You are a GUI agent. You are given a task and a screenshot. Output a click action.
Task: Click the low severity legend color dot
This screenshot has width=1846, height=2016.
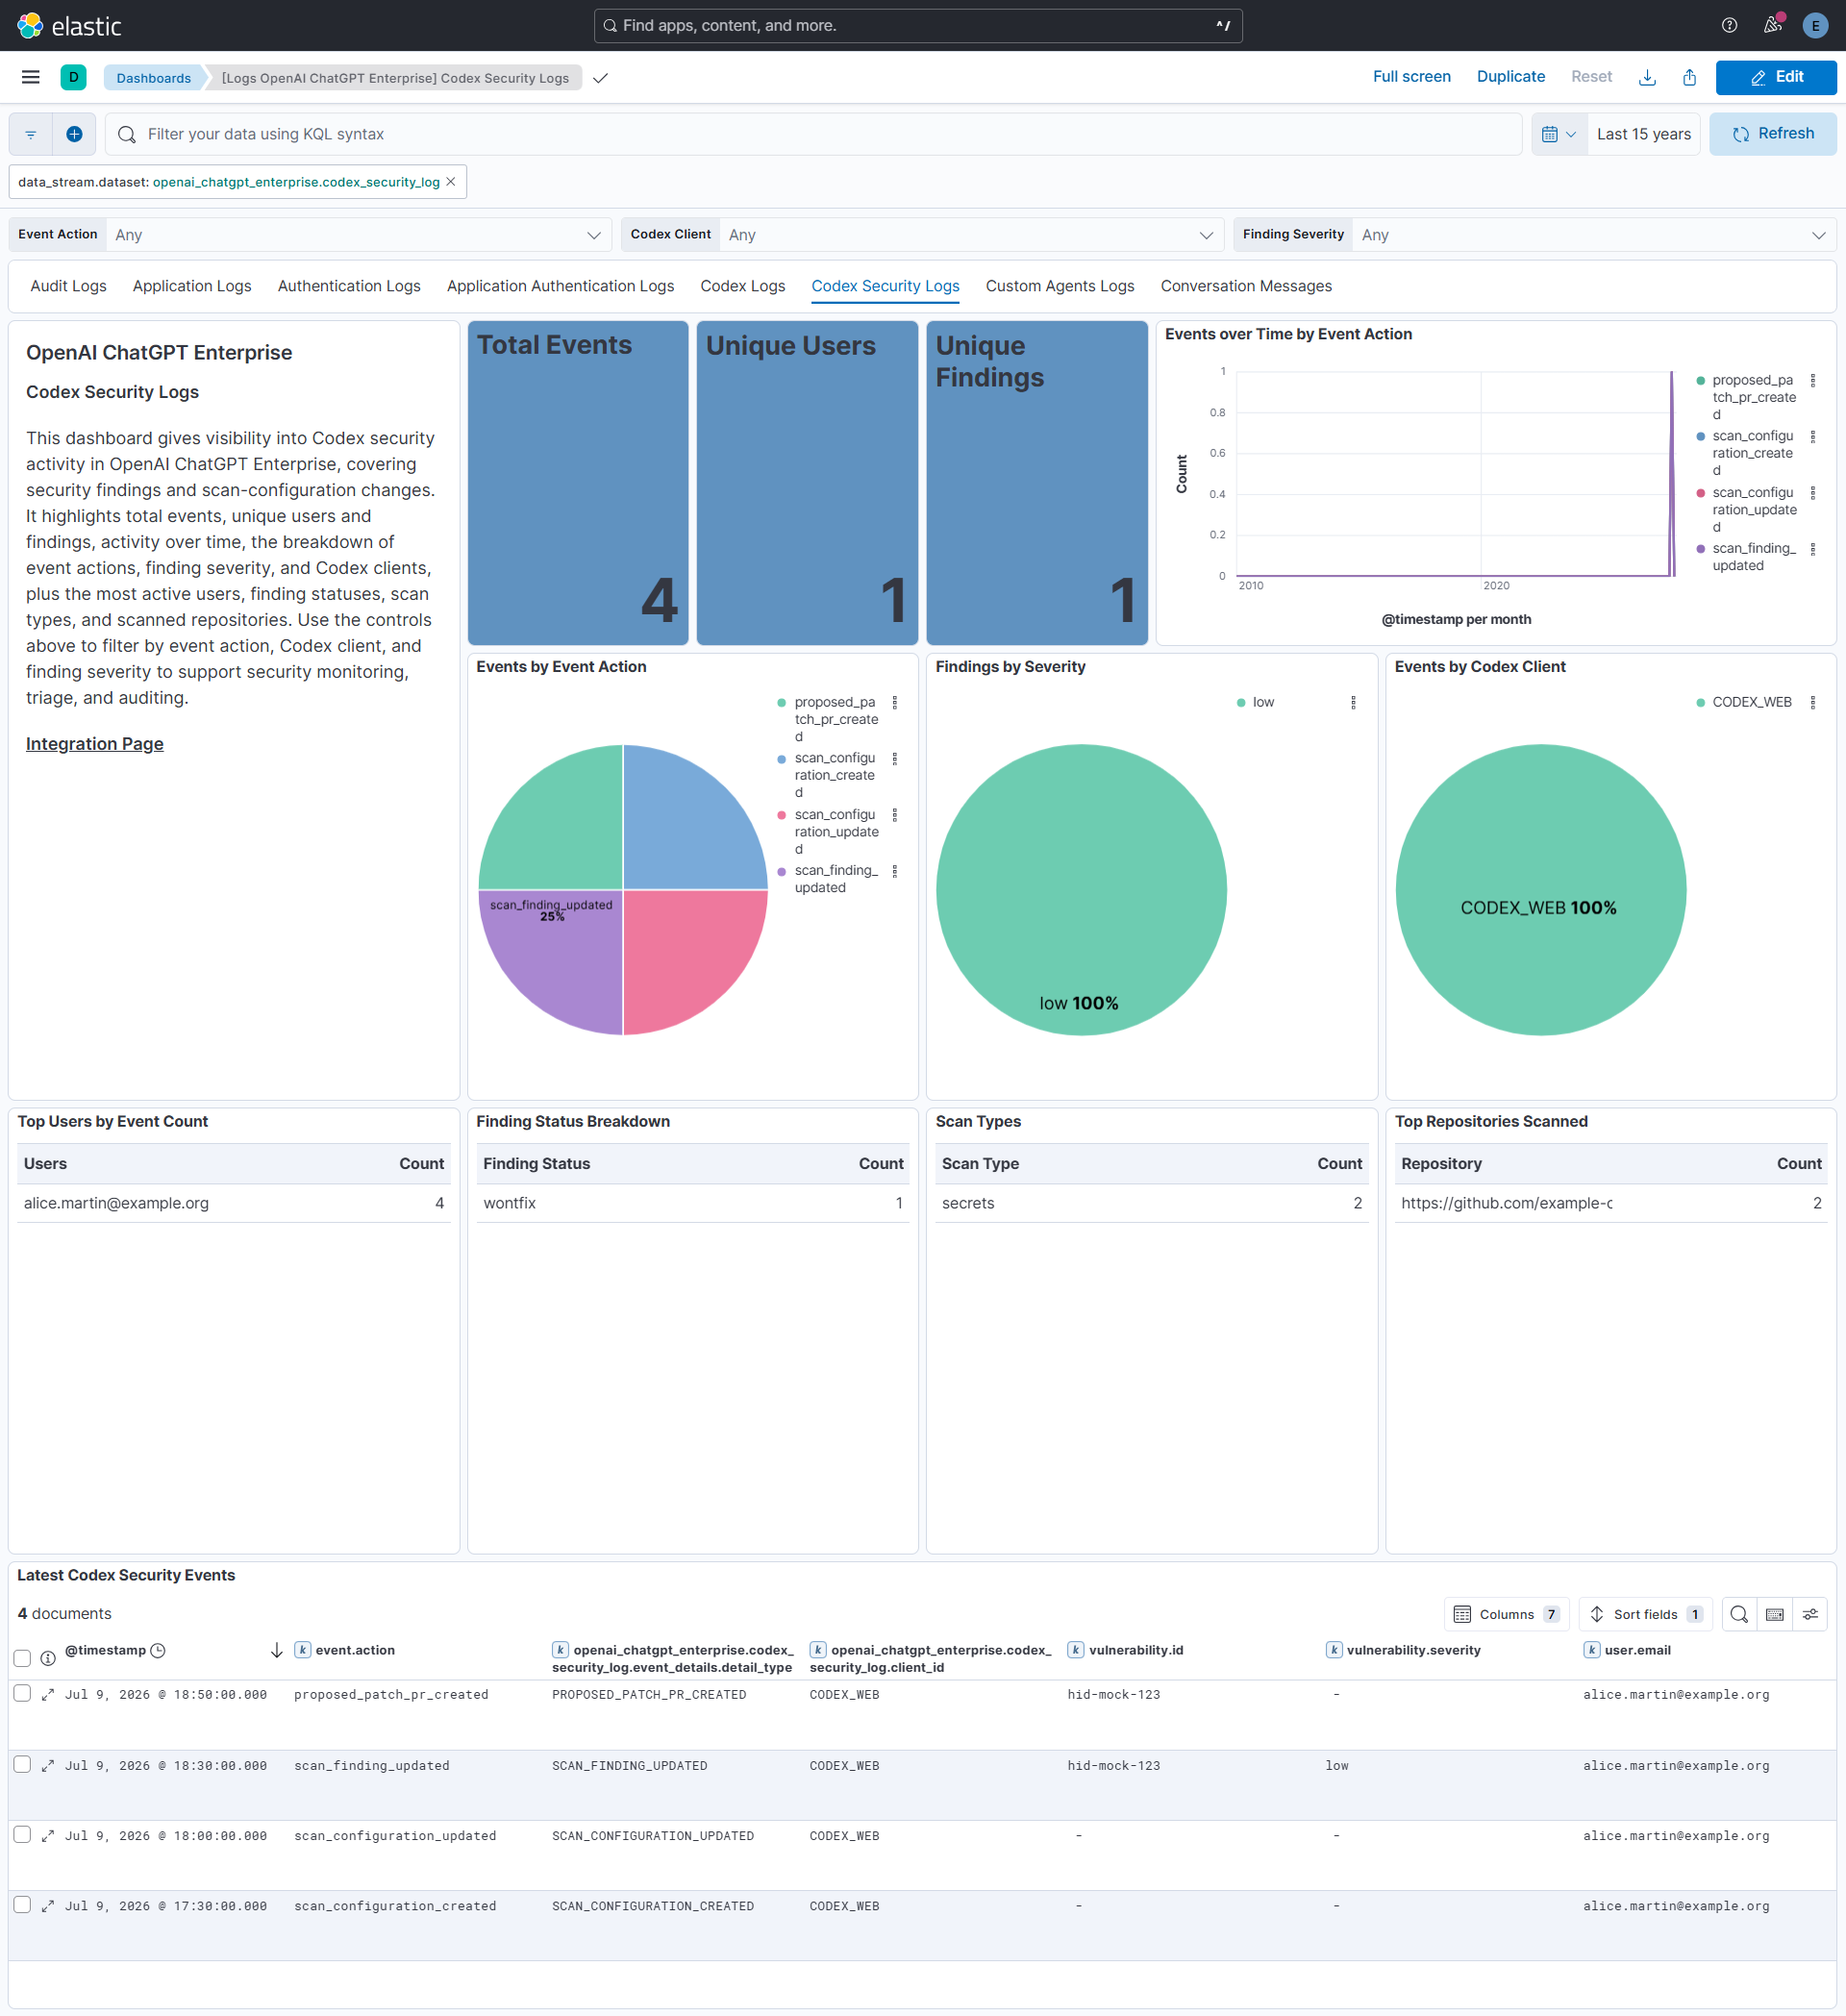(x=1240, y=703)
